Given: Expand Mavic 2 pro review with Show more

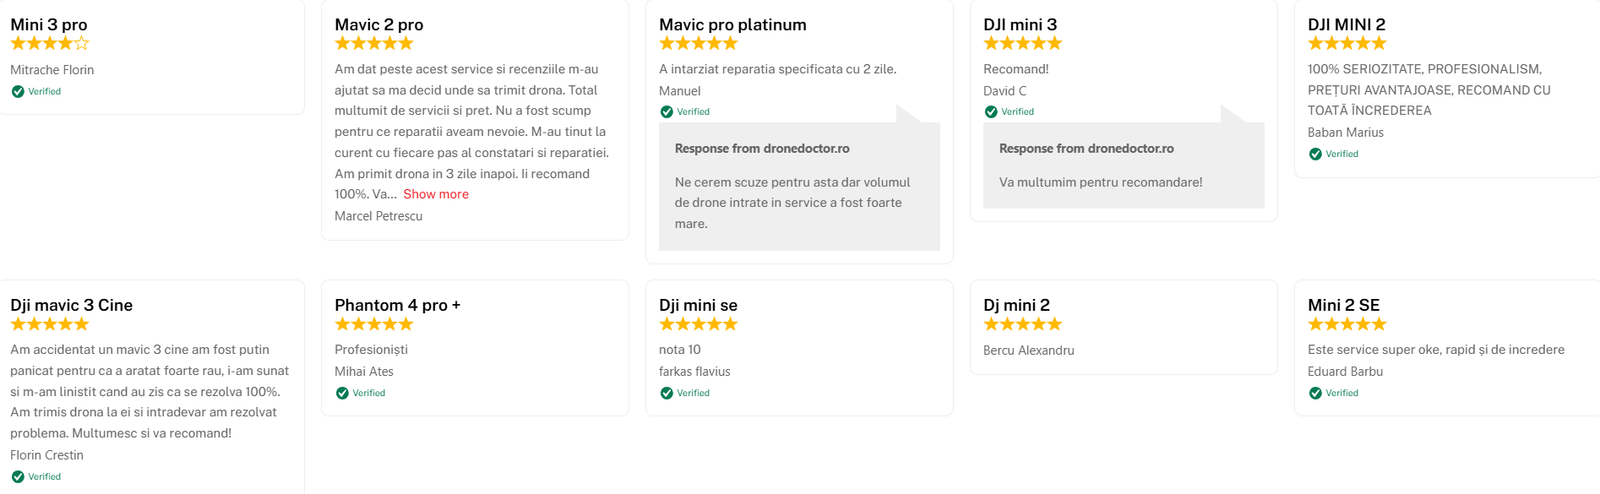Looking at the screenshot, I should point(435,194).
